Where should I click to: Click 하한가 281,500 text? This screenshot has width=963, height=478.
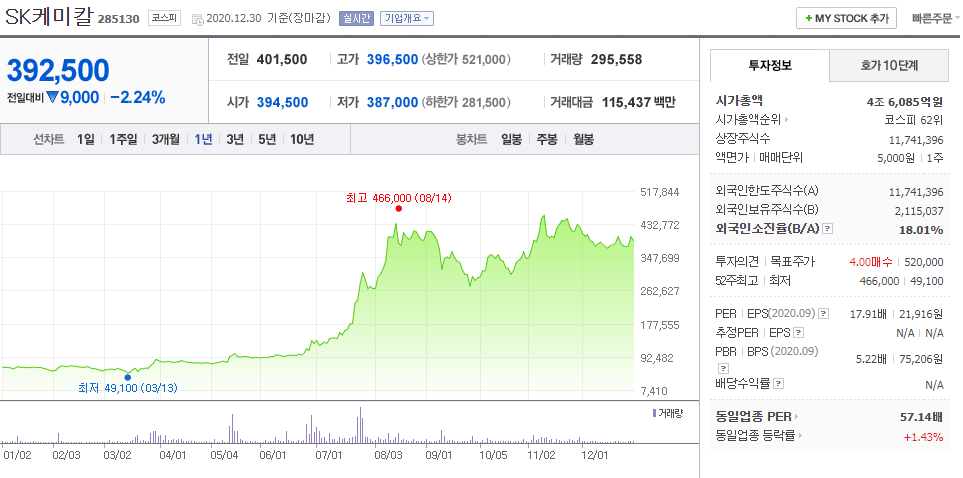(x=467, y=103)
